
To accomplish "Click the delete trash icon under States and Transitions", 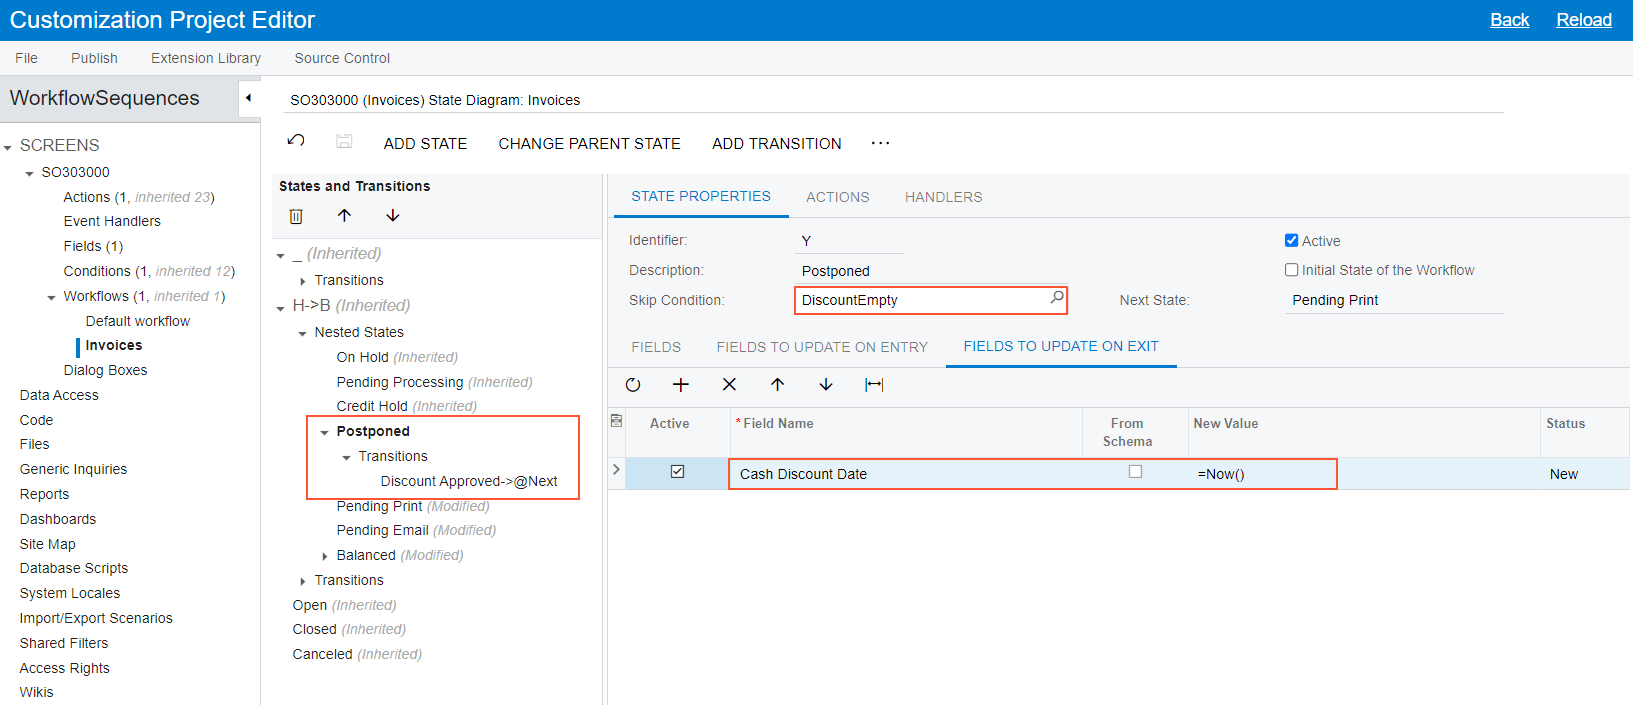I will (x=296, y=216).
